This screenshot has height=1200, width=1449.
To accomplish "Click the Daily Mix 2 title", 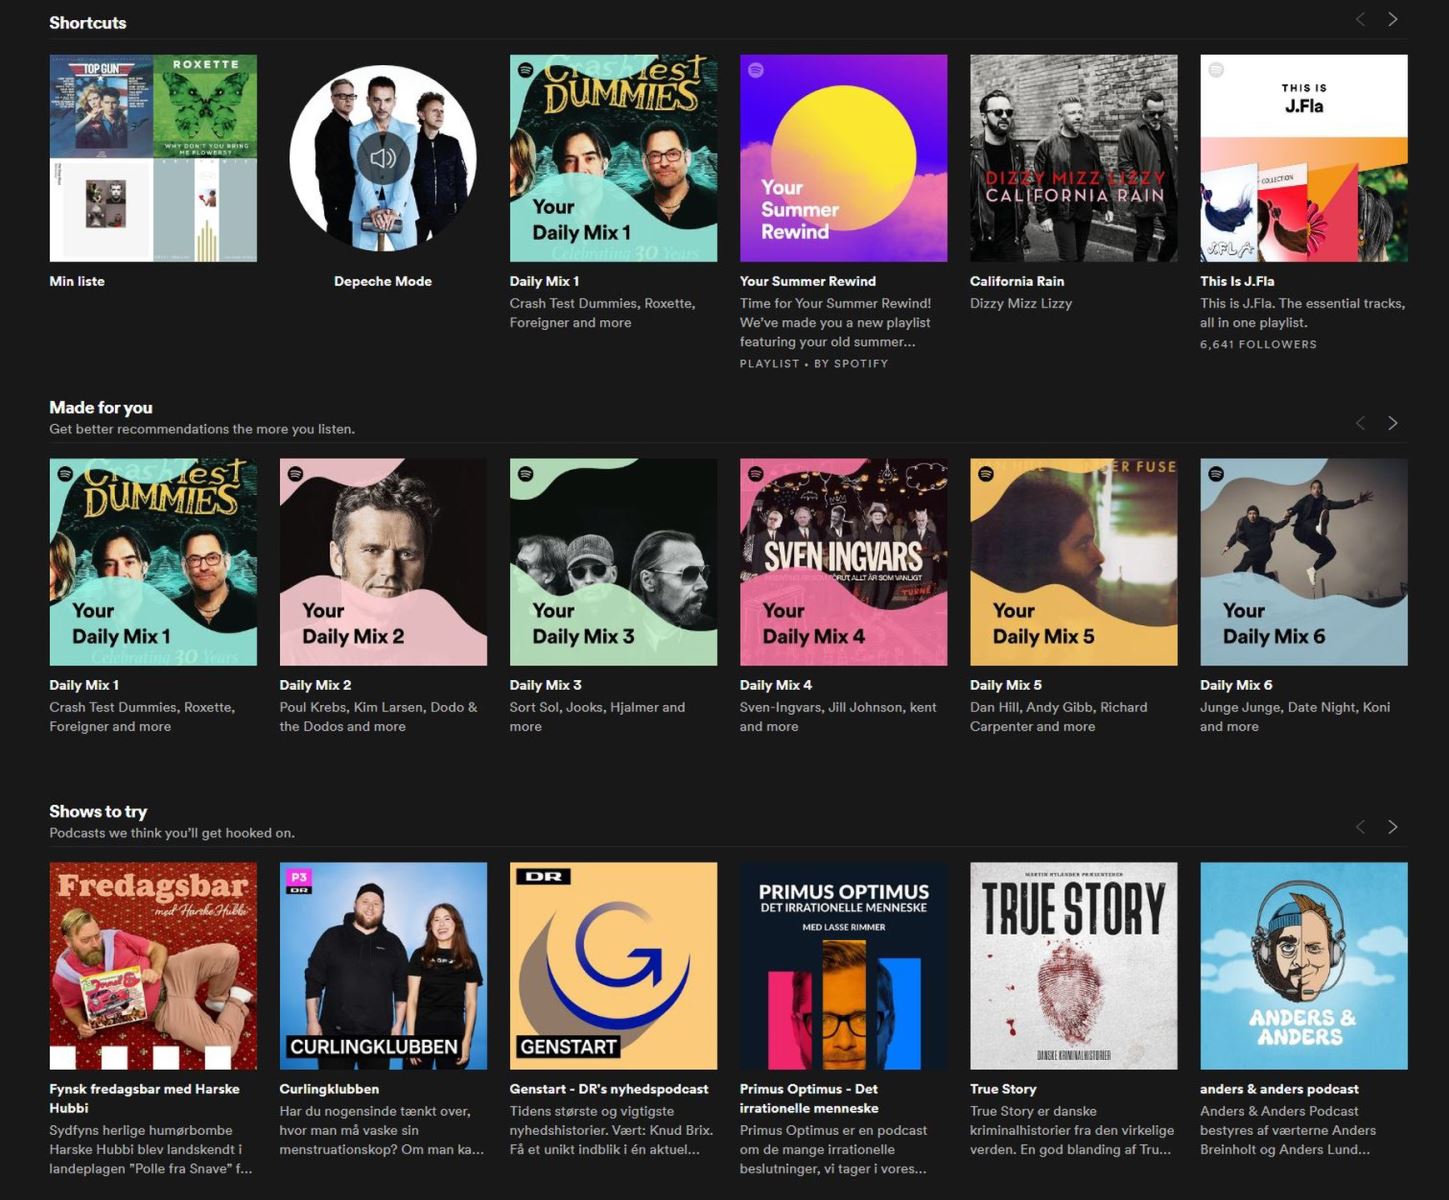I will coord(315,685).
